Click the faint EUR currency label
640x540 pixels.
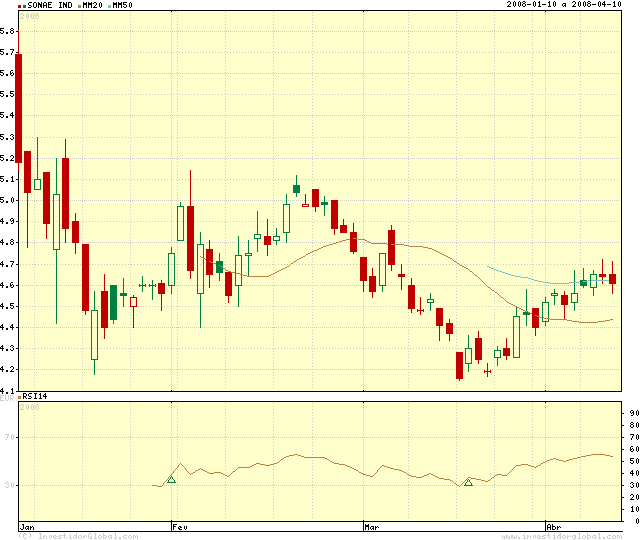[x=7, y=398]
